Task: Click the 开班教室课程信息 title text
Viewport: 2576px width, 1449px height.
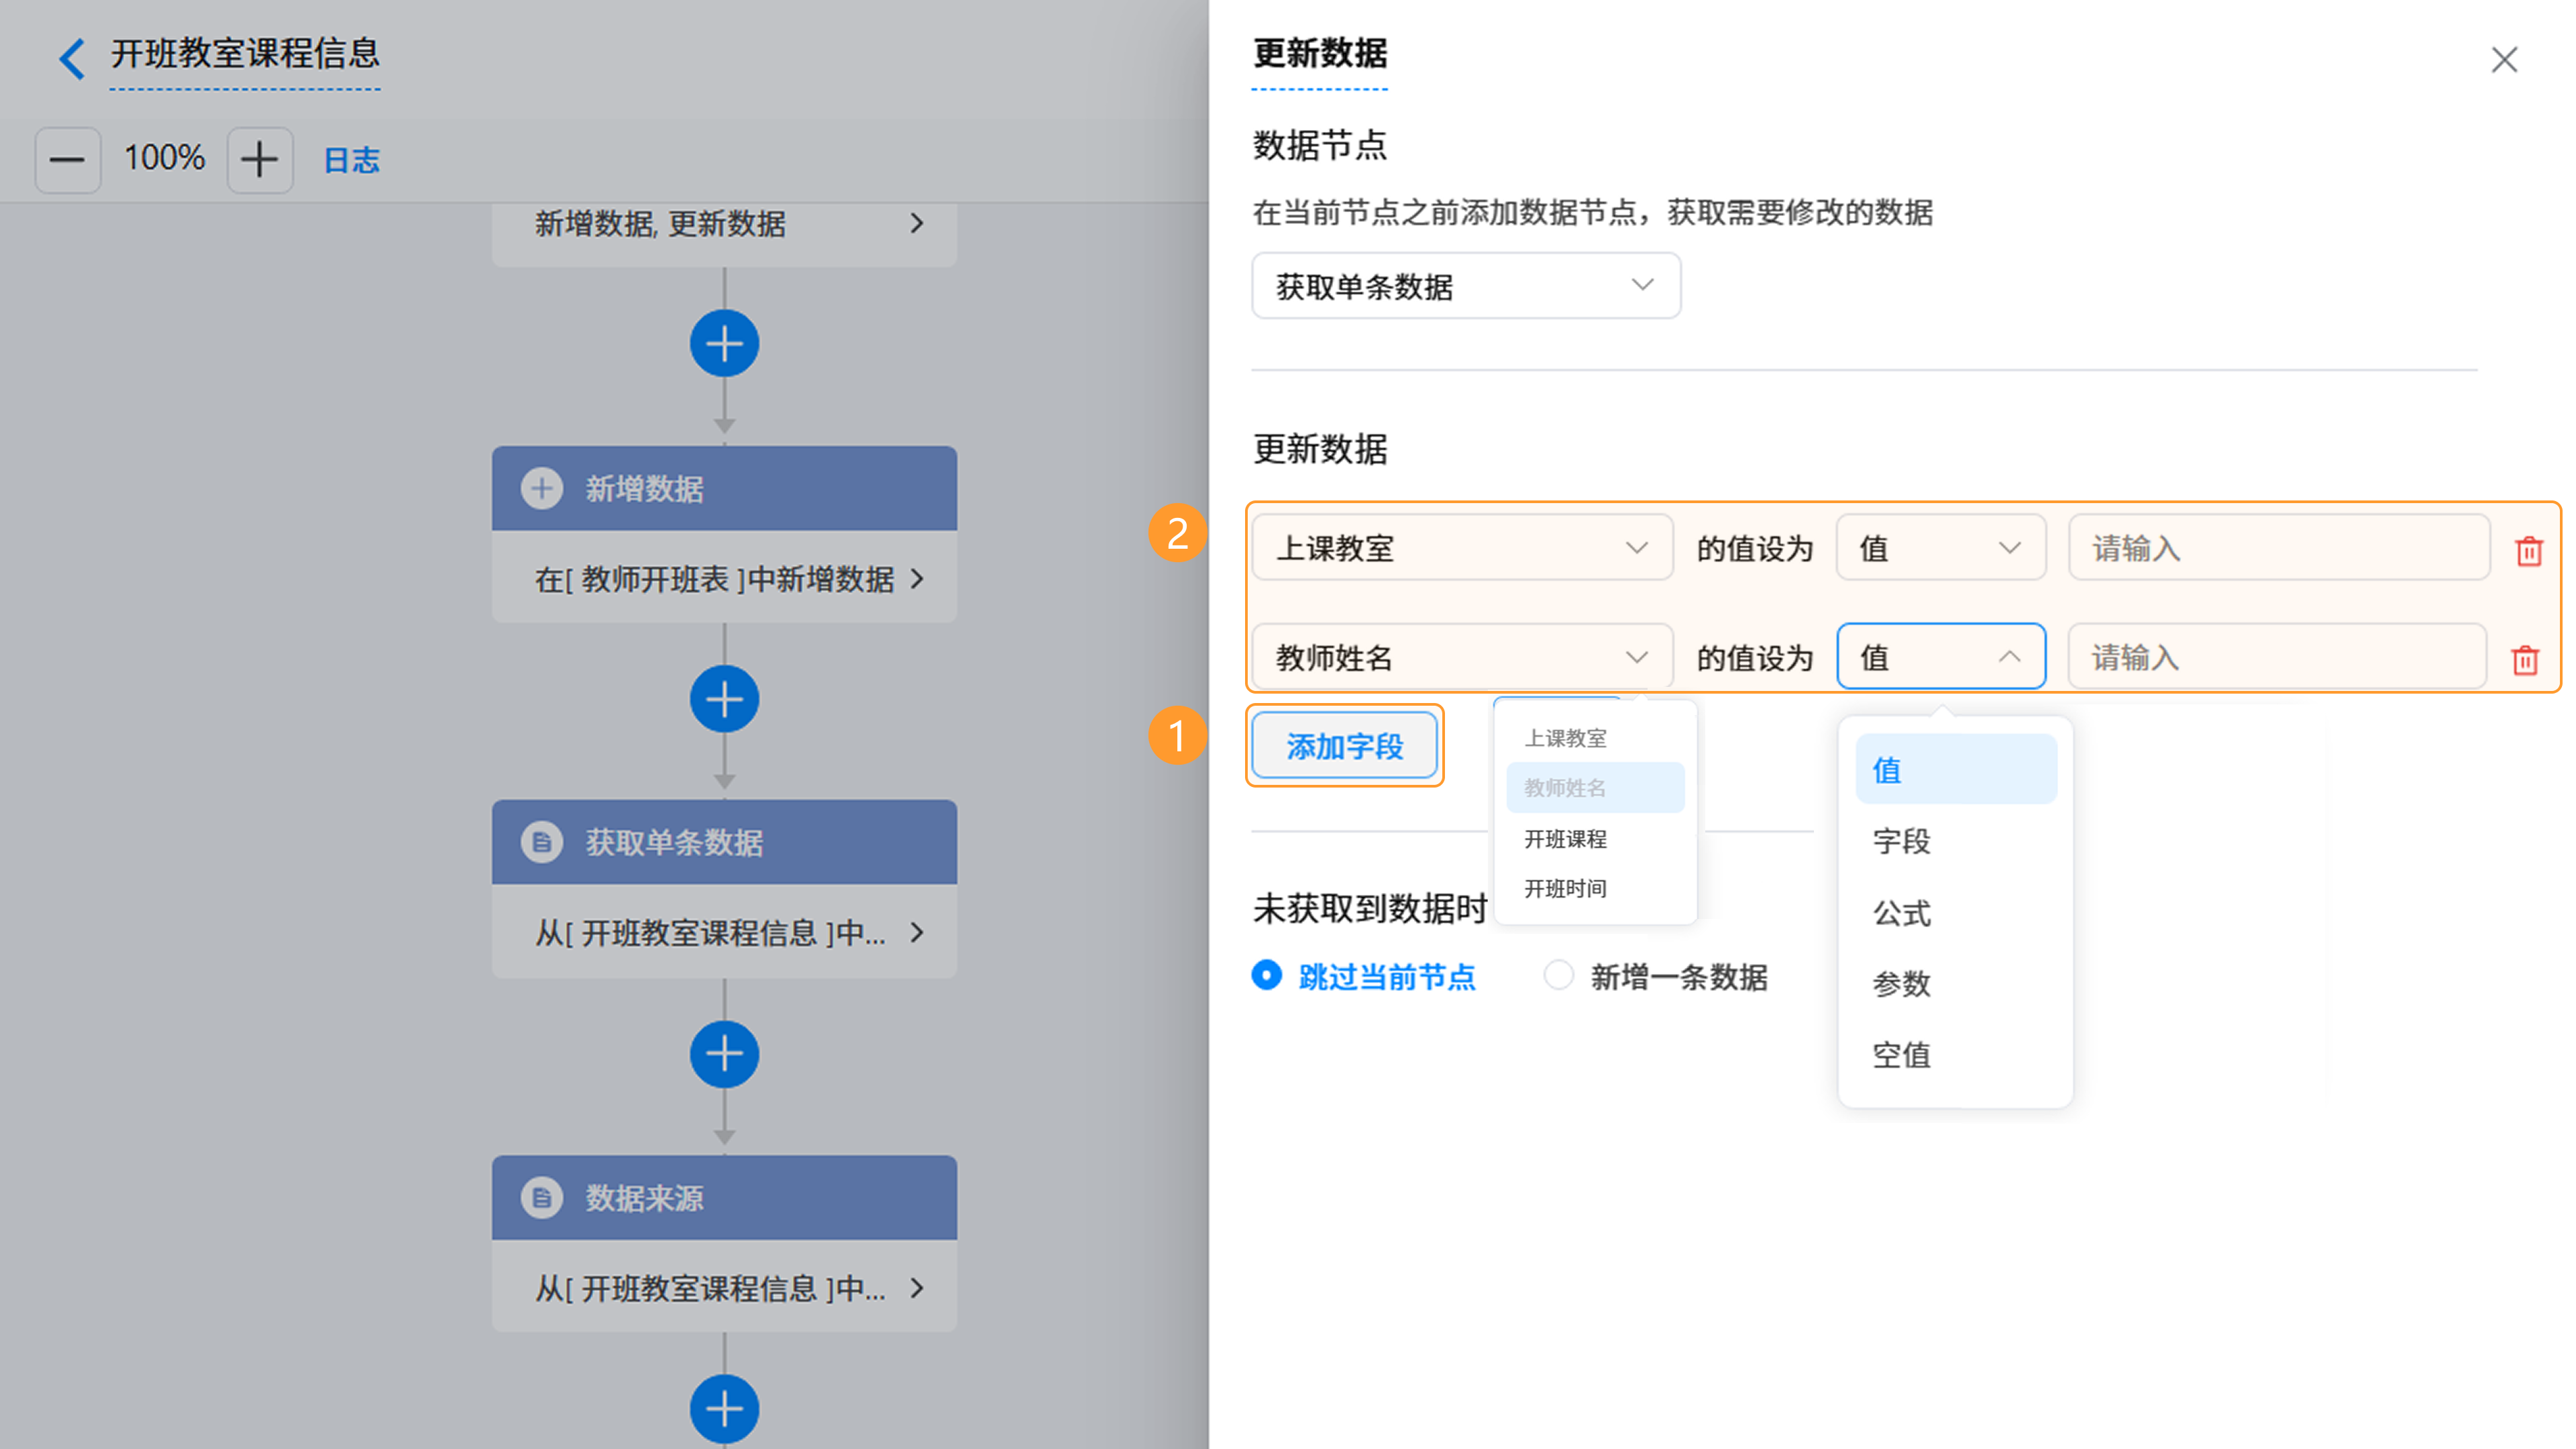Action: tap(245, 53)
